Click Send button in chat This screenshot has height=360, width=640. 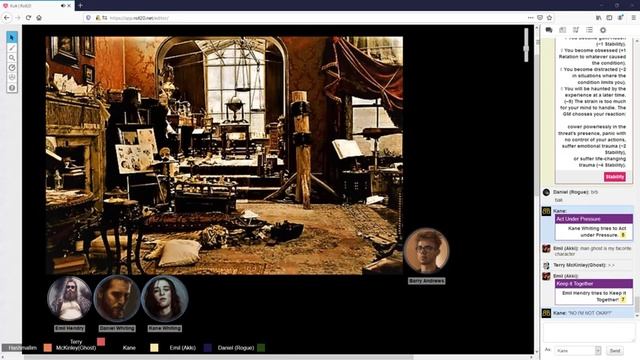[615, 351]
